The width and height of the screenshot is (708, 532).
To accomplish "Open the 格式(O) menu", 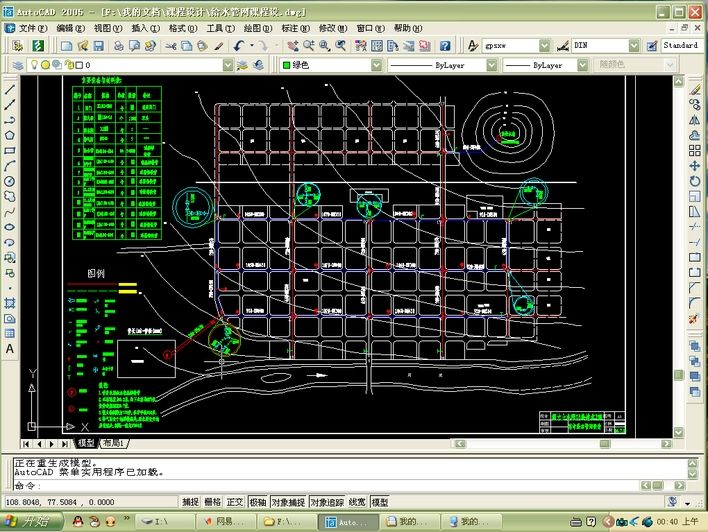I will click(183, 28).
